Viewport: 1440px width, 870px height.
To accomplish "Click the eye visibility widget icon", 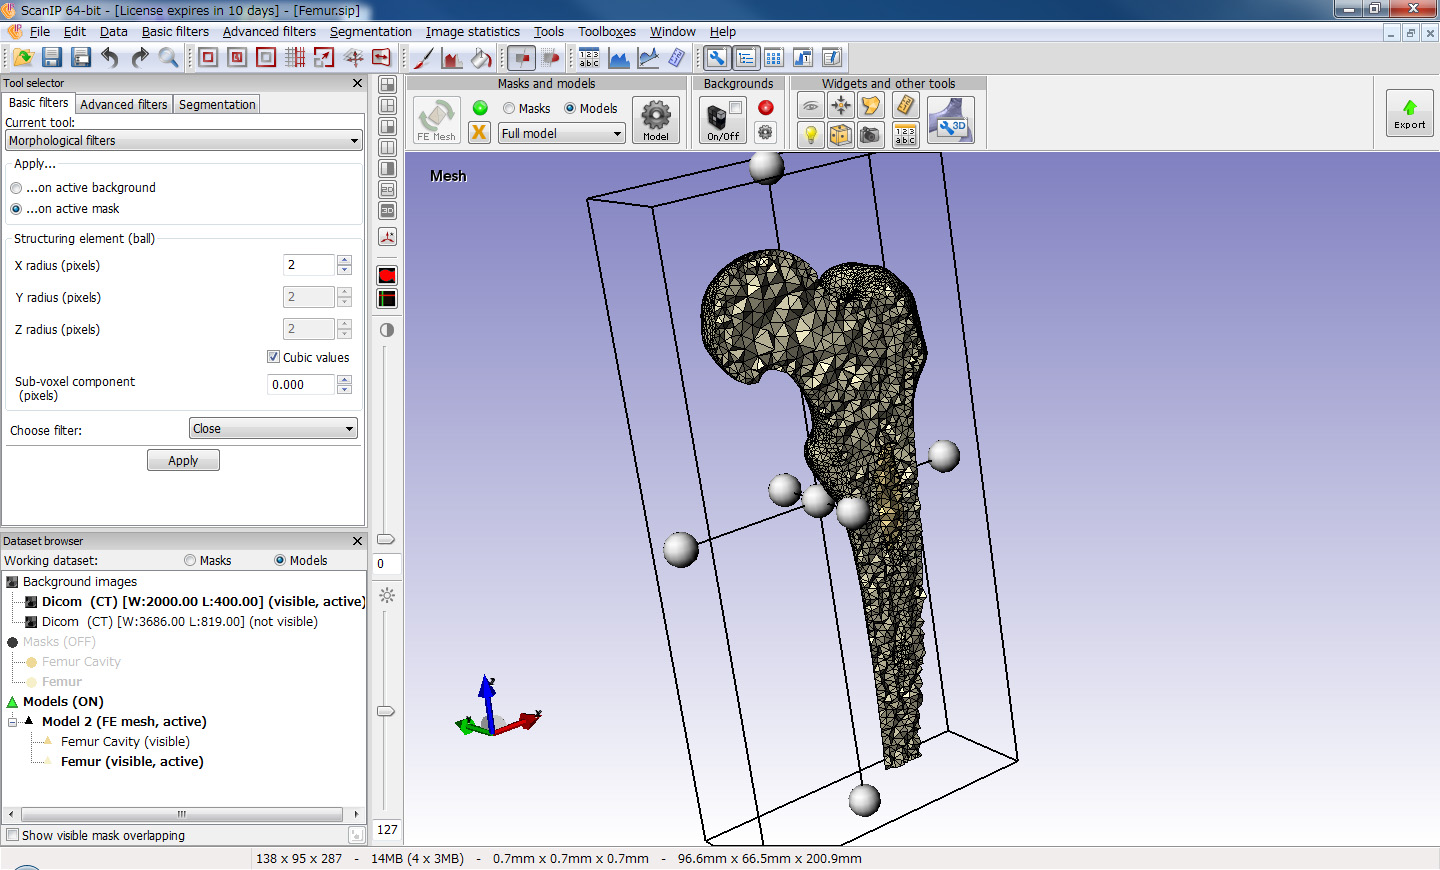I will [811, 105].
